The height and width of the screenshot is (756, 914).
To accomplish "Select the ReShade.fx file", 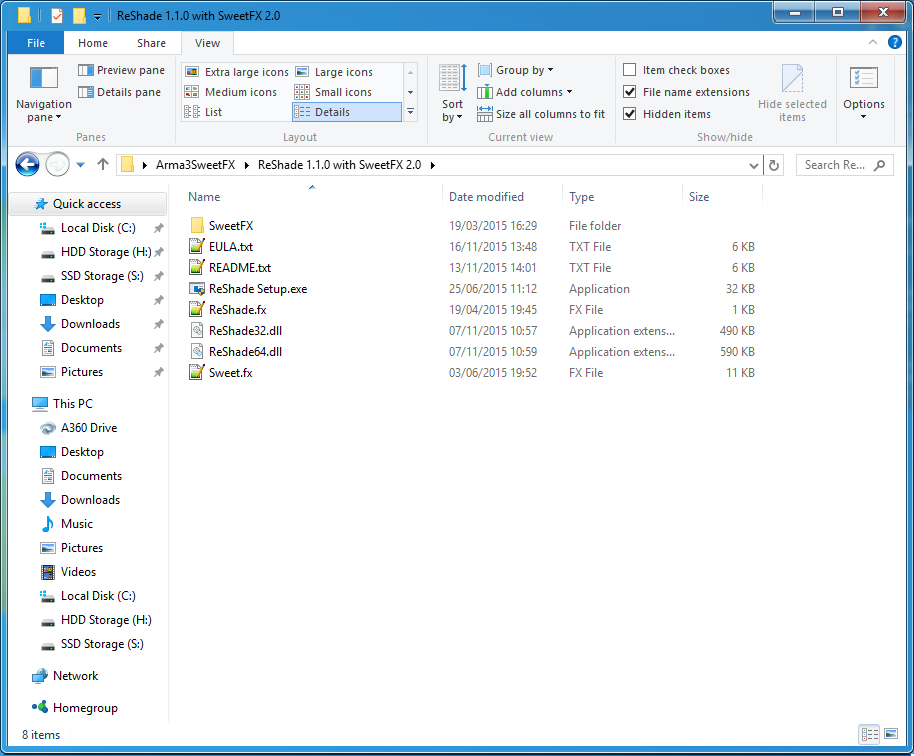I will tap(237, 310).
